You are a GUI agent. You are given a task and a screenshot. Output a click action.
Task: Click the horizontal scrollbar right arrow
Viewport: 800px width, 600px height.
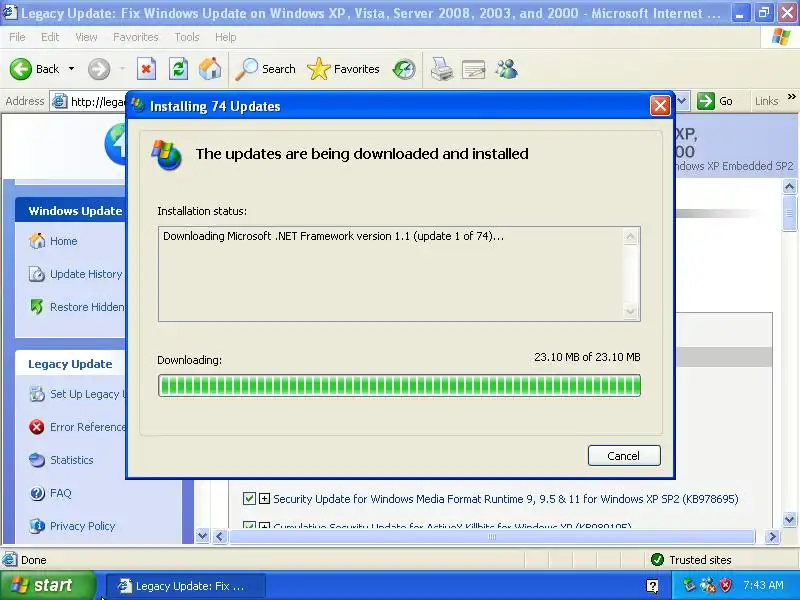coord(772,536)
